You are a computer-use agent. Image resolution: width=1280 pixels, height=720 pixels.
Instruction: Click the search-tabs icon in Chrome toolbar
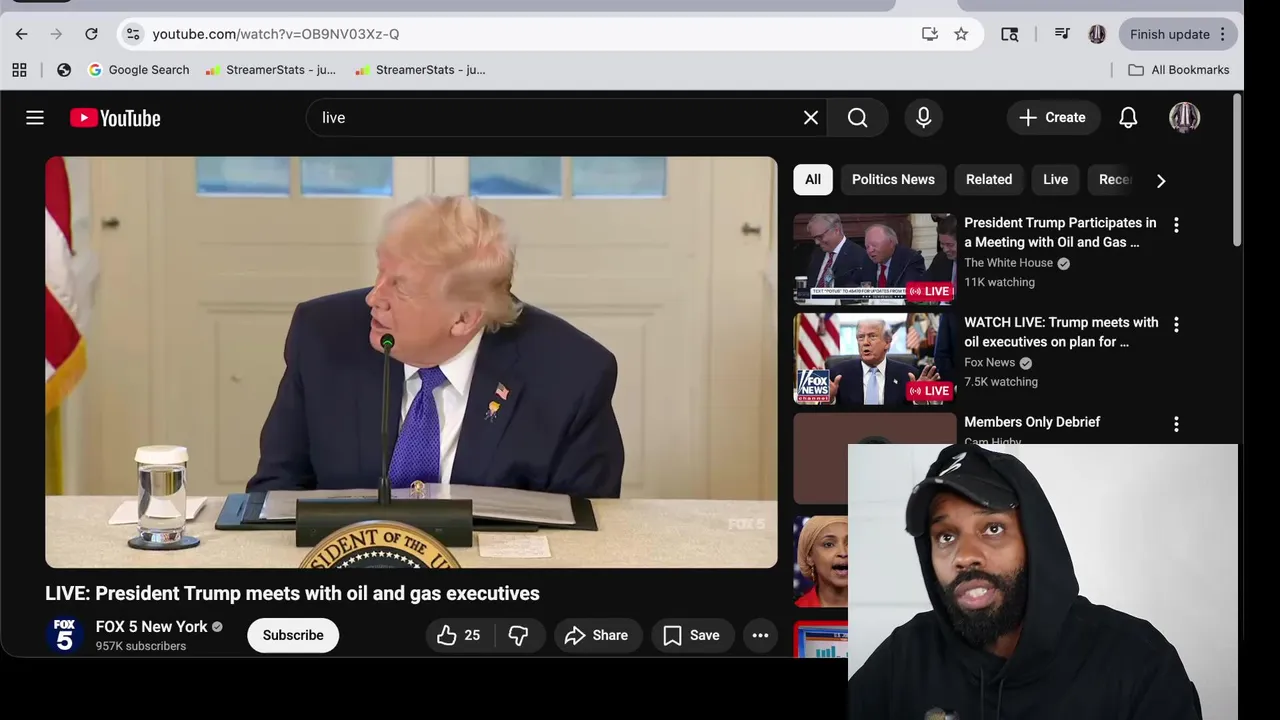(1010, 34)
